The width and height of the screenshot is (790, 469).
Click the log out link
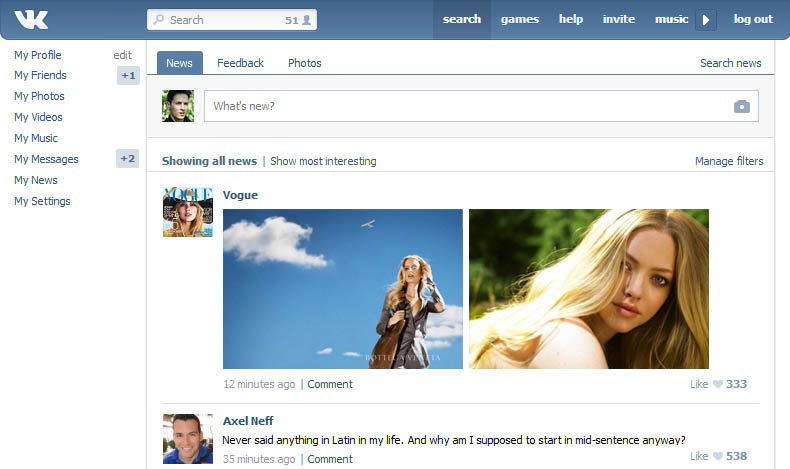753,19
